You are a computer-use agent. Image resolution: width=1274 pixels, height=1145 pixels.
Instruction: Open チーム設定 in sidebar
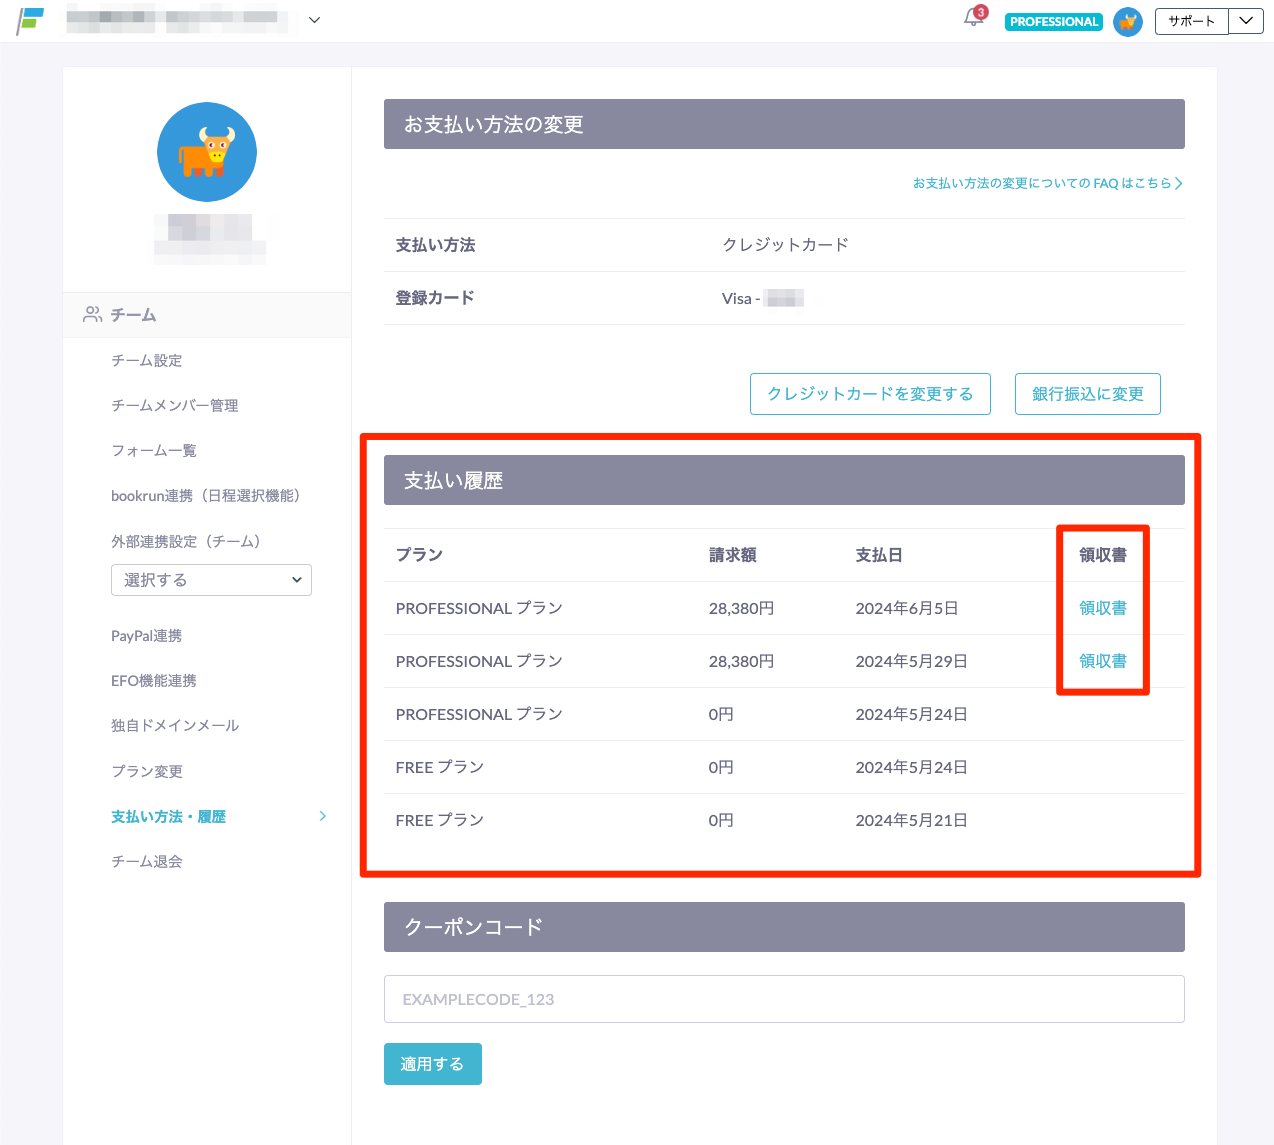click(x=147, y=360)
